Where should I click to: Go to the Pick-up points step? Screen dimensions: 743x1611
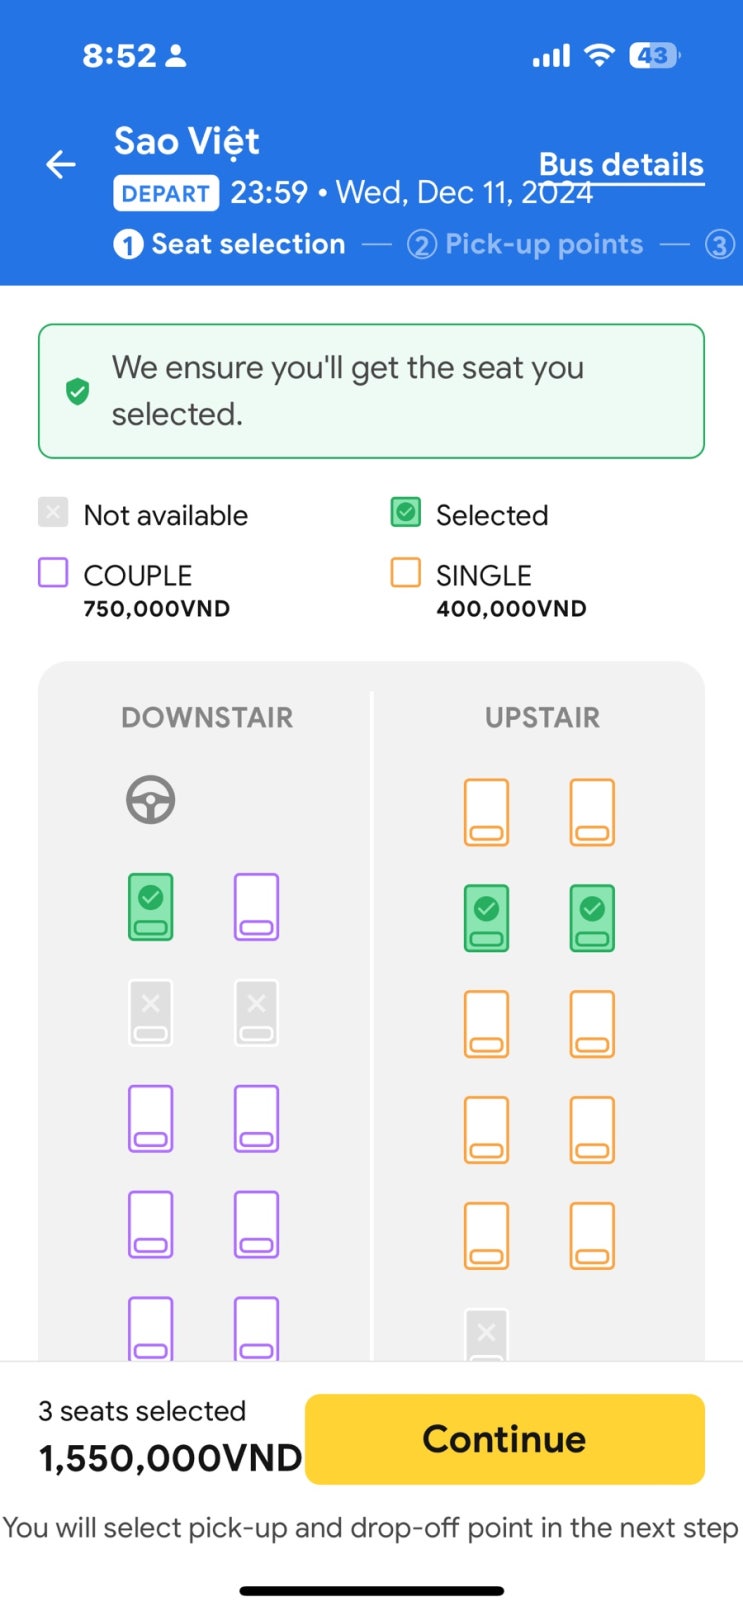tap(526, 244)
